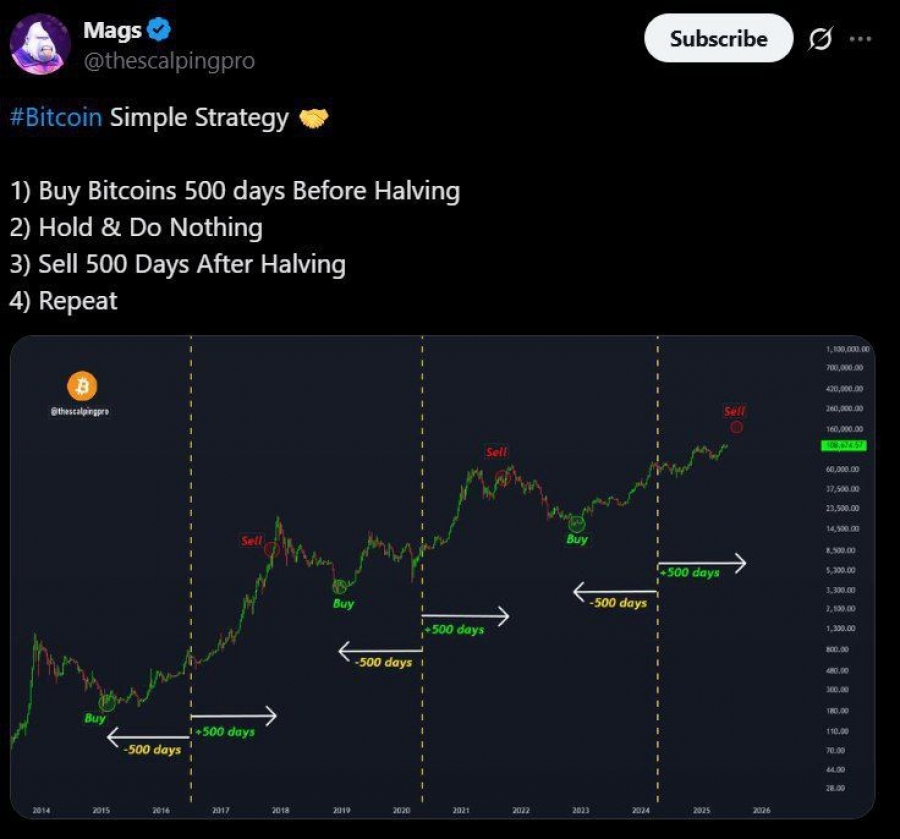Open Mags profile avatar
Viewport: 900px width, 839px height.
[40, 44]
